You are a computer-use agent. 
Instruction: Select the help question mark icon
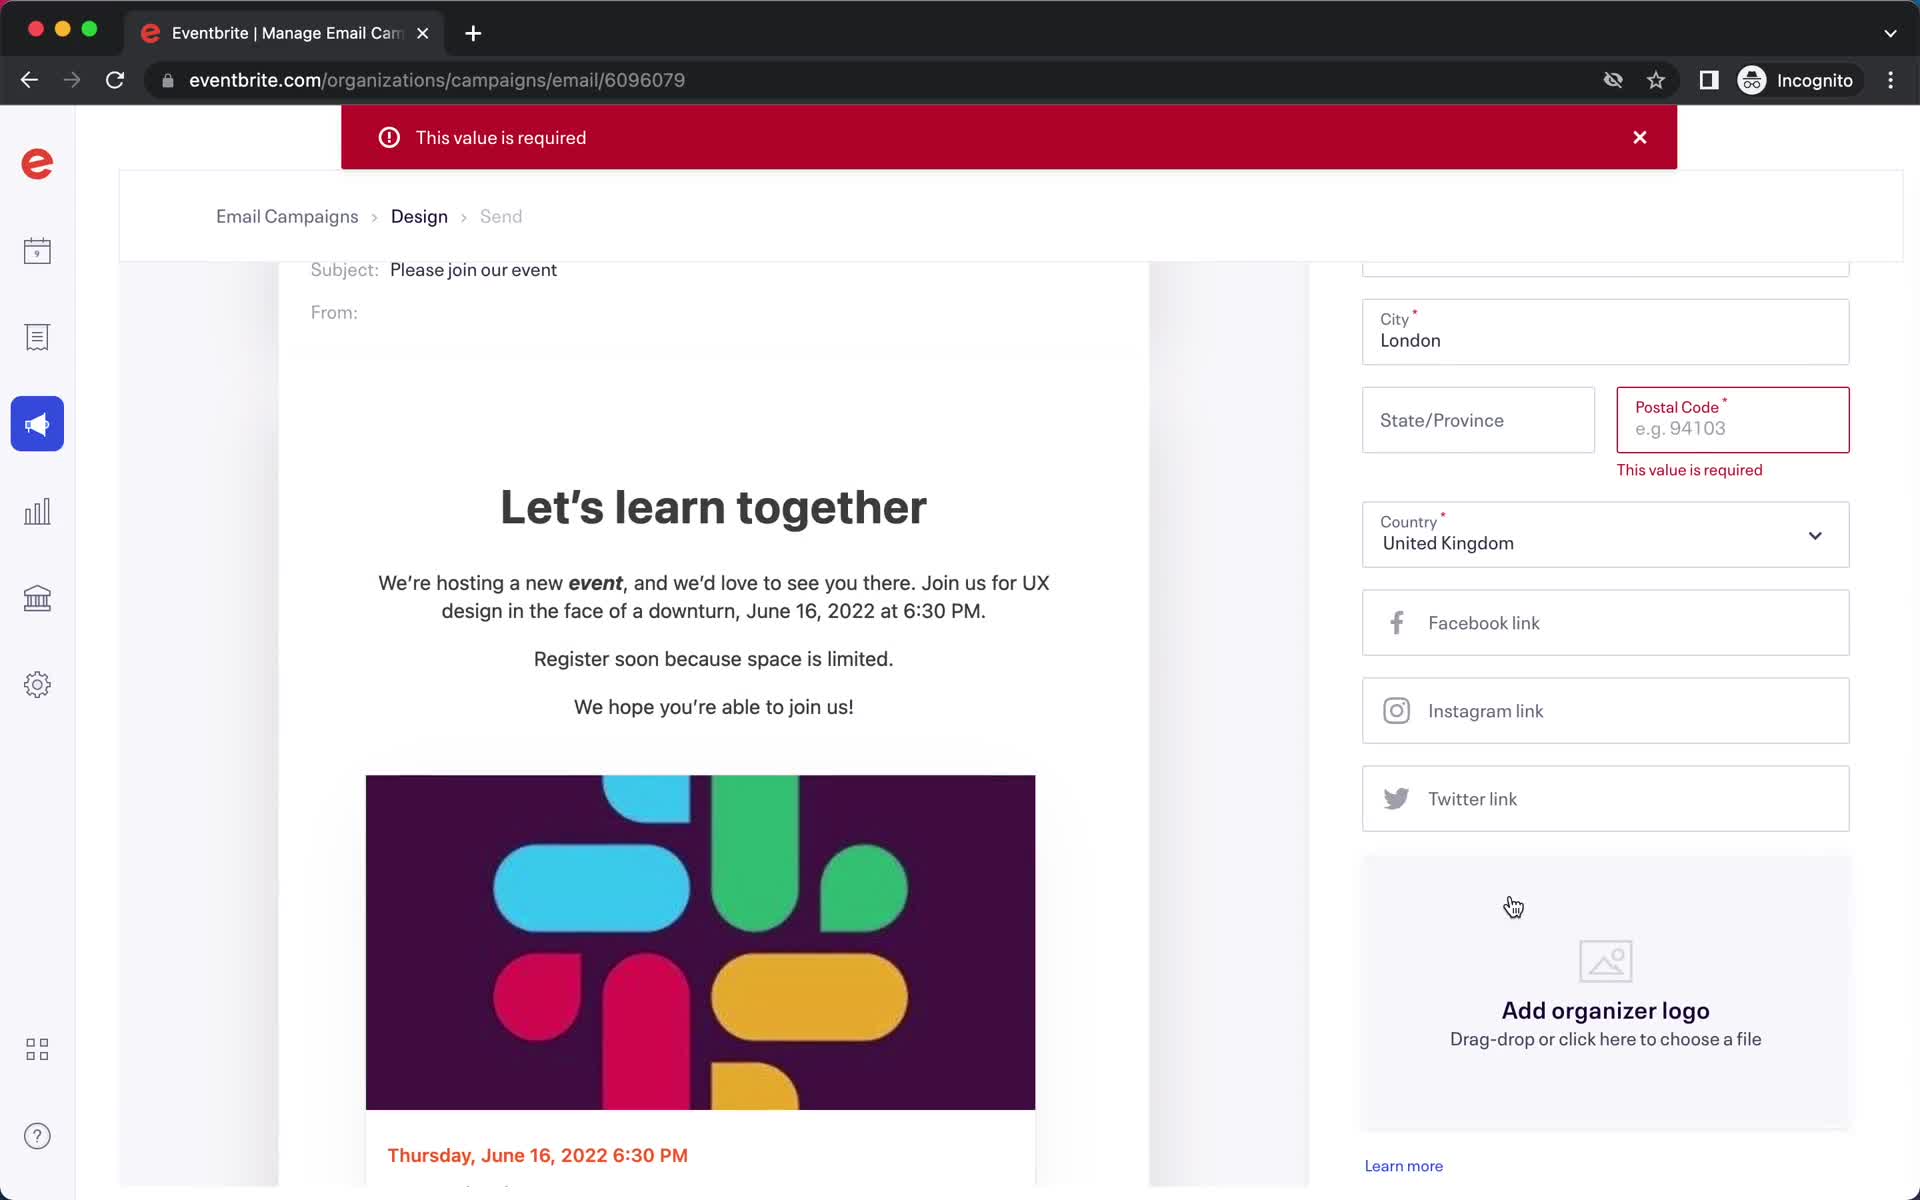37,1135
